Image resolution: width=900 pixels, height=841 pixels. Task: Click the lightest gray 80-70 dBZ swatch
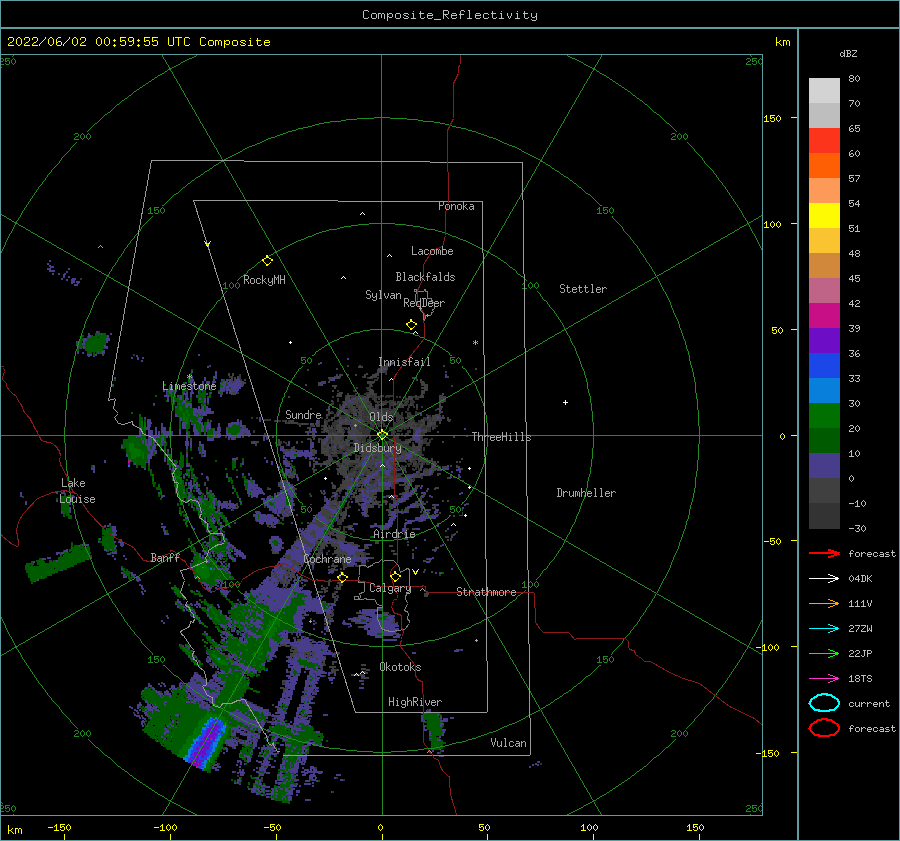click(824, 90)
